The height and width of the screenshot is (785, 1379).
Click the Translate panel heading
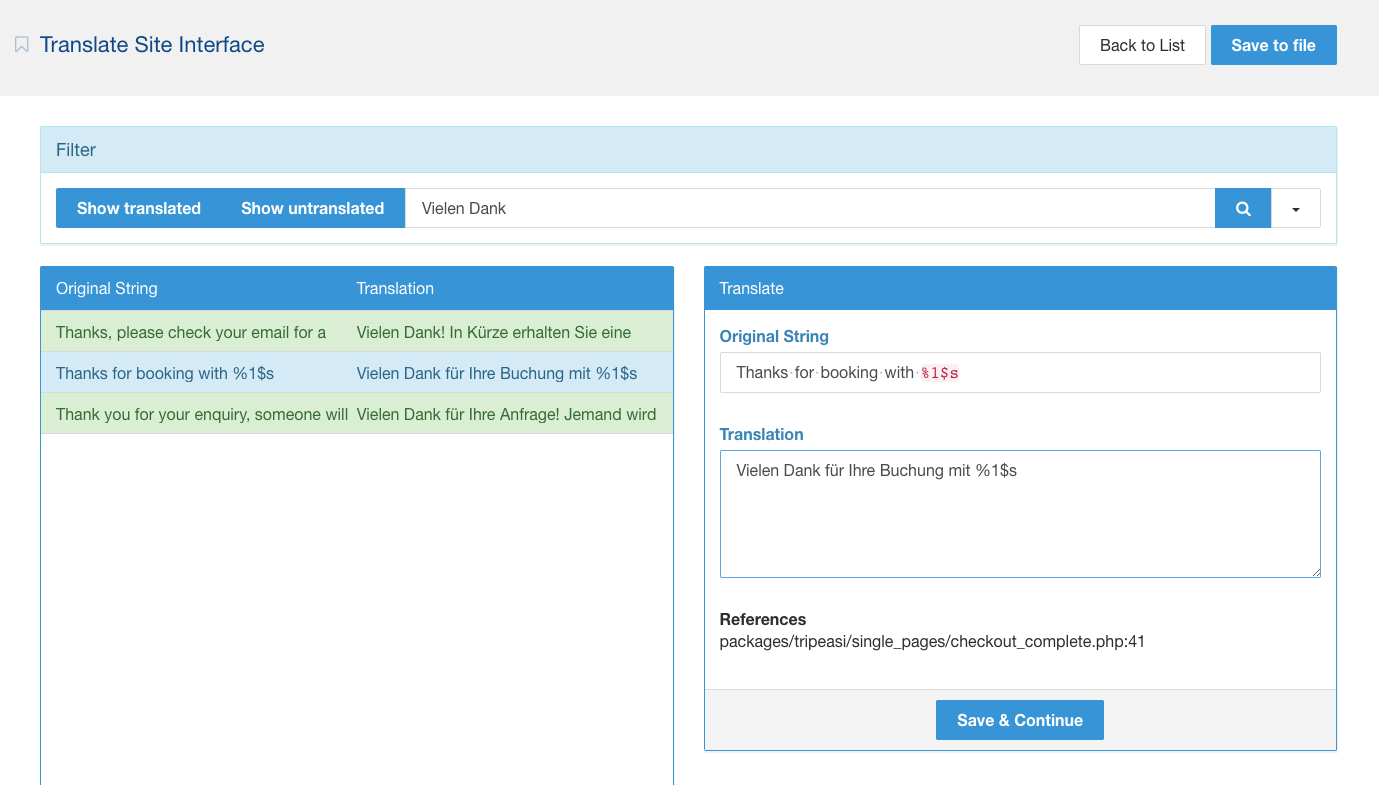pos(1020,288)
